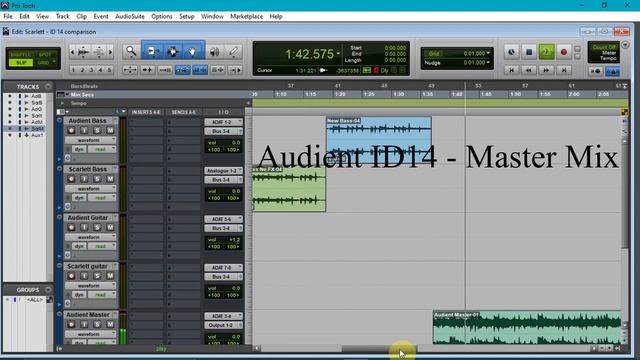Recall Zoom preset 1

coord(73,70)
